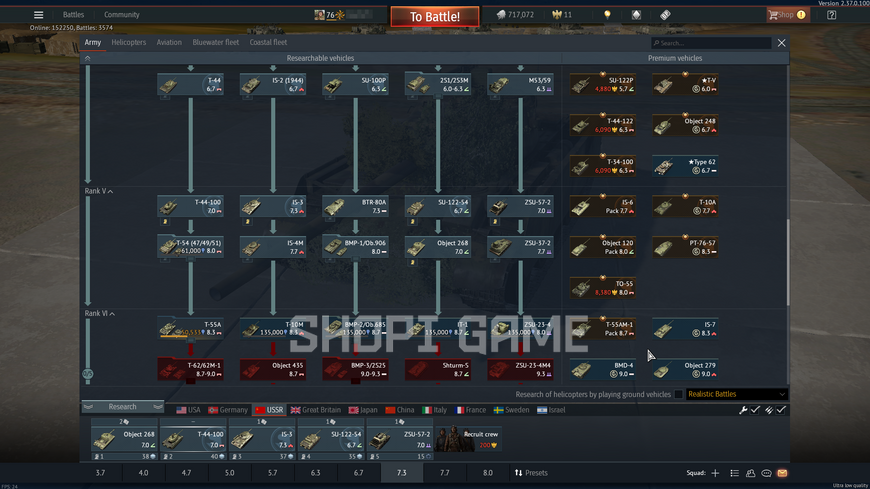
Task: Select premium Object 279 icon
Action: pos(685,369)
